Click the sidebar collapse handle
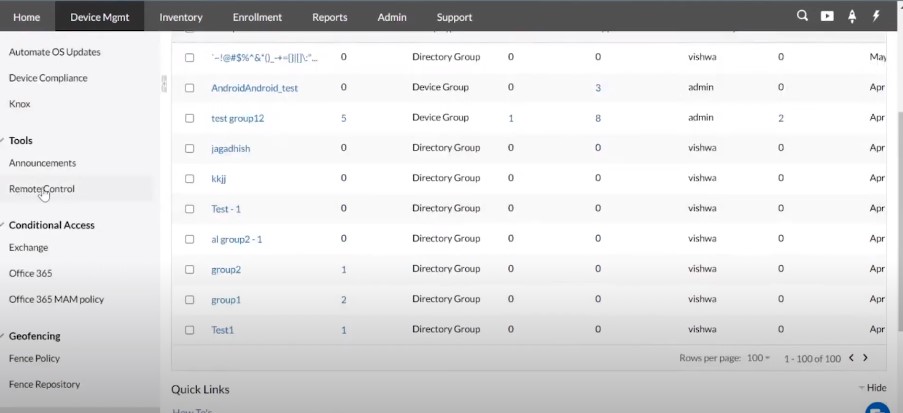 coord(164,83)
